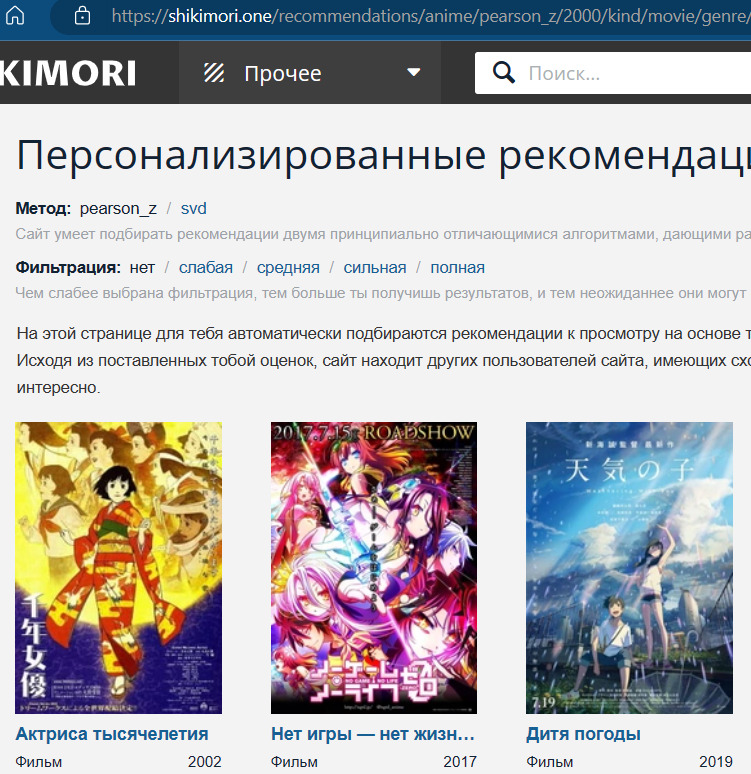Set filtering to нет

pyautogui.click(x=142, y=267)
